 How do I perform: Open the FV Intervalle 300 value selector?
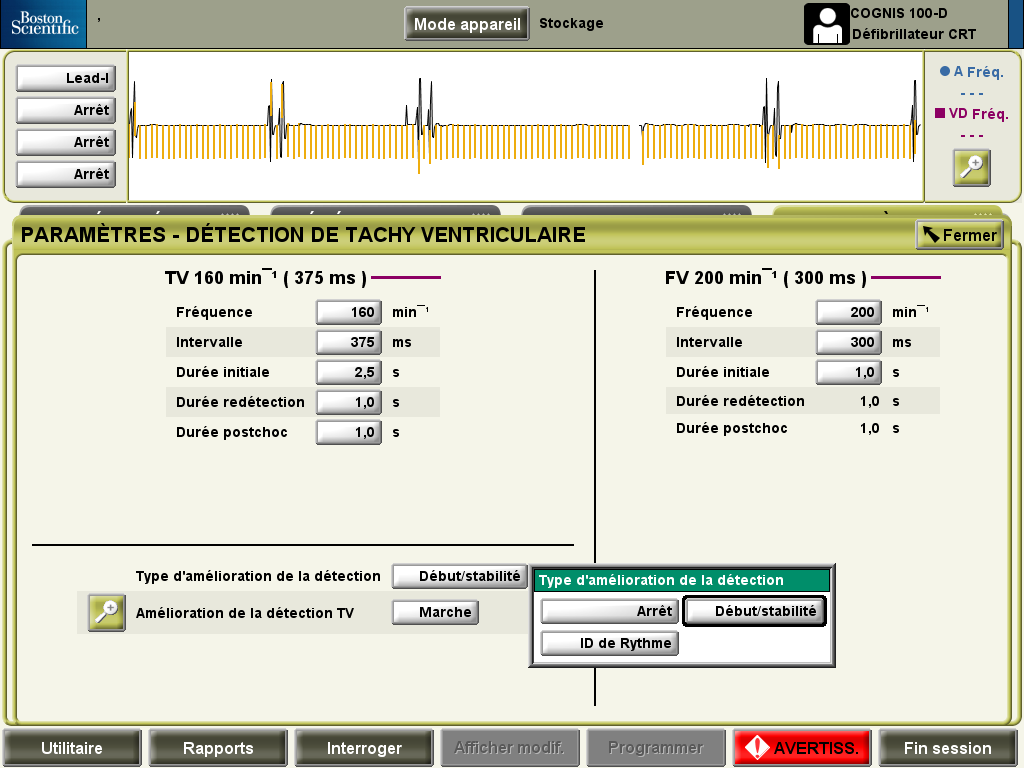(848, 342)
